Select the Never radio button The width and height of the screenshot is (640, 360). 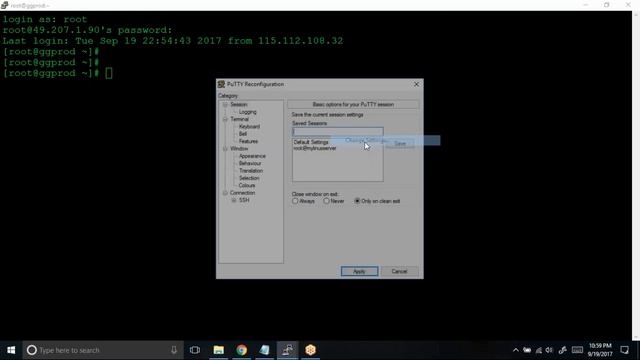click(326, 201)
